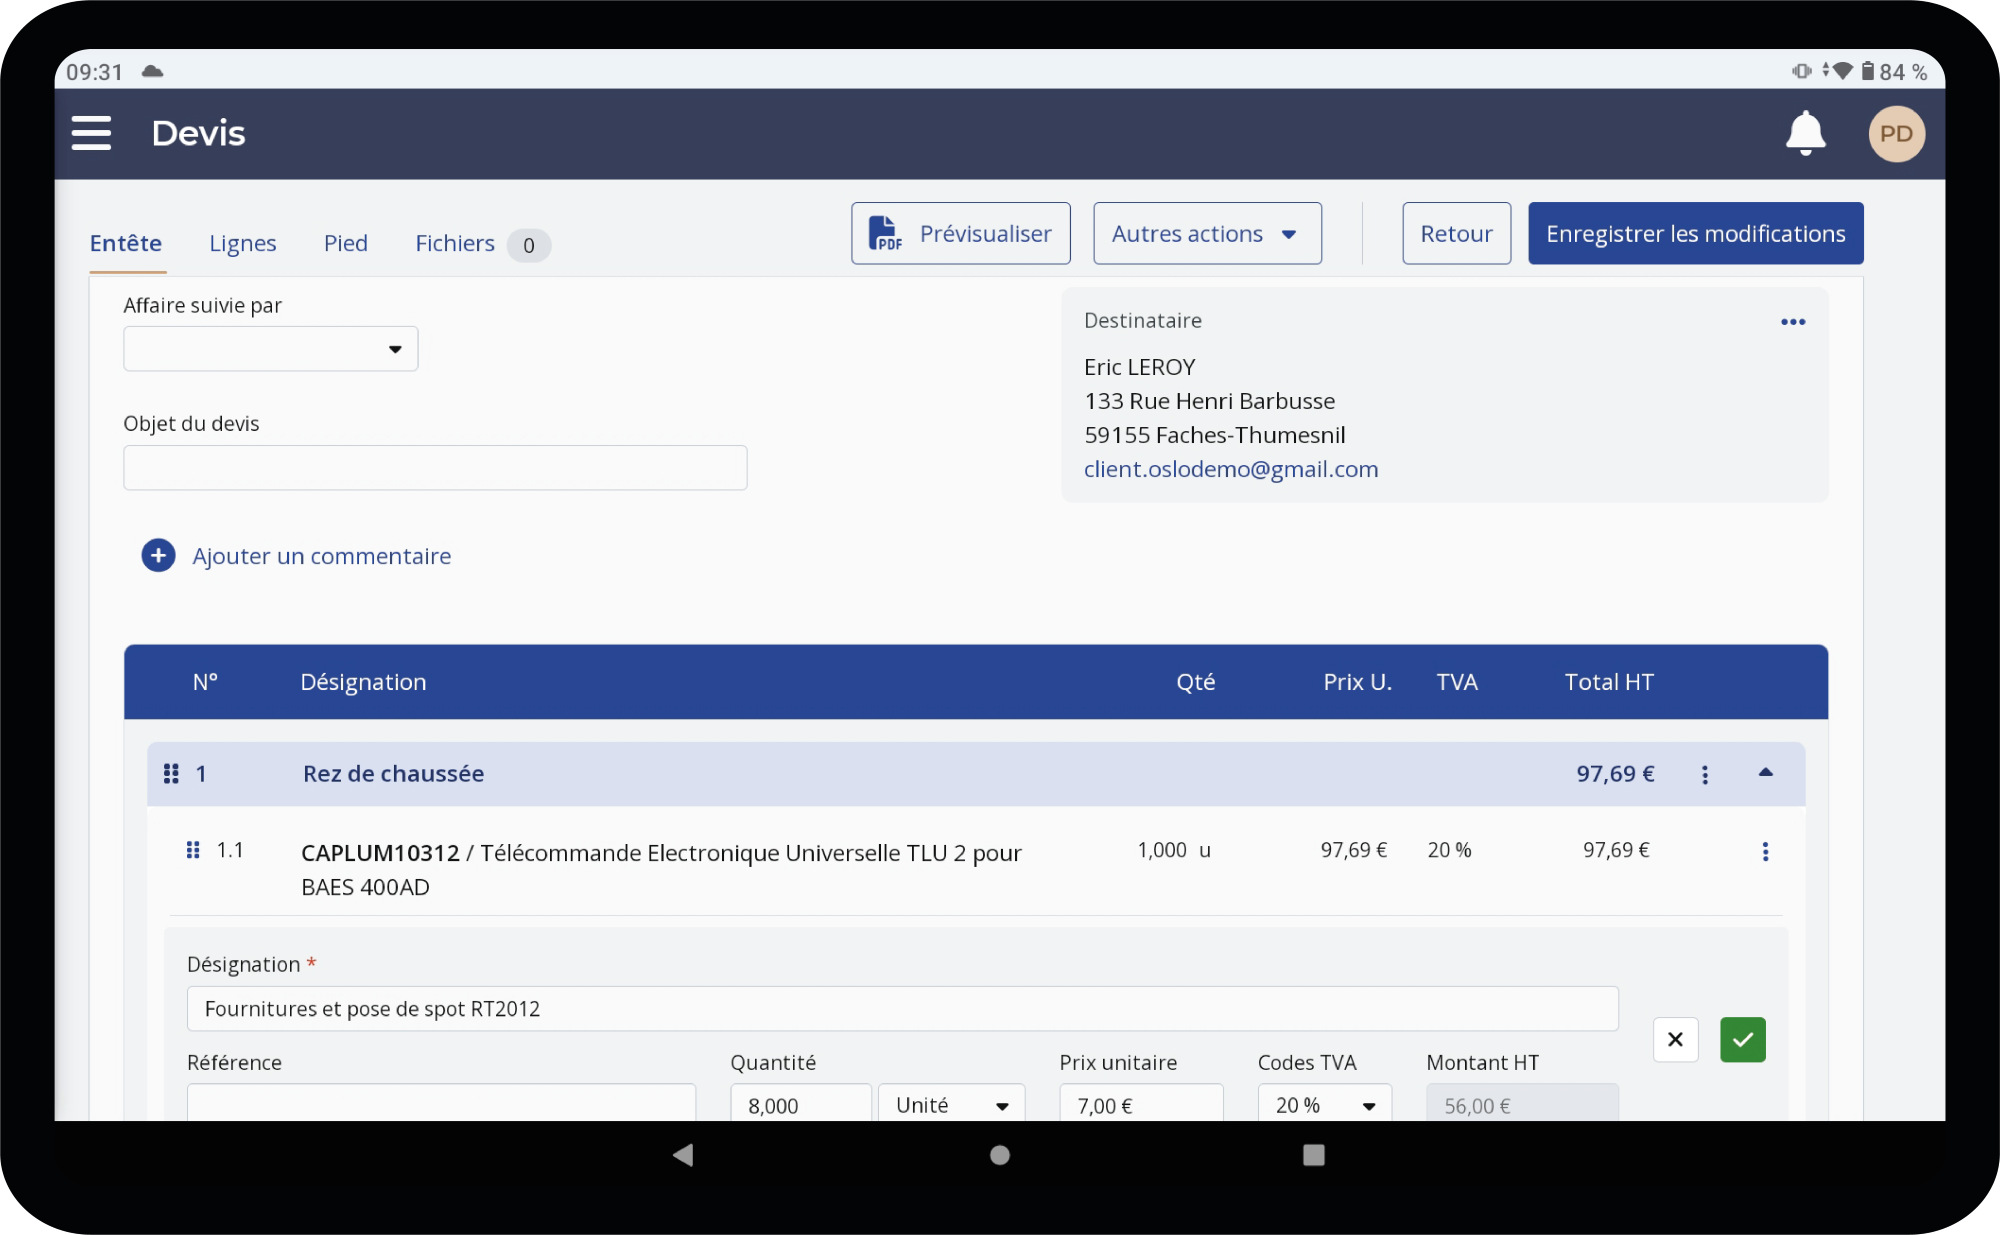This screenshot has height=1235, width=2000.
Task: Tap Android recent apps button
Action: 1314,1155
